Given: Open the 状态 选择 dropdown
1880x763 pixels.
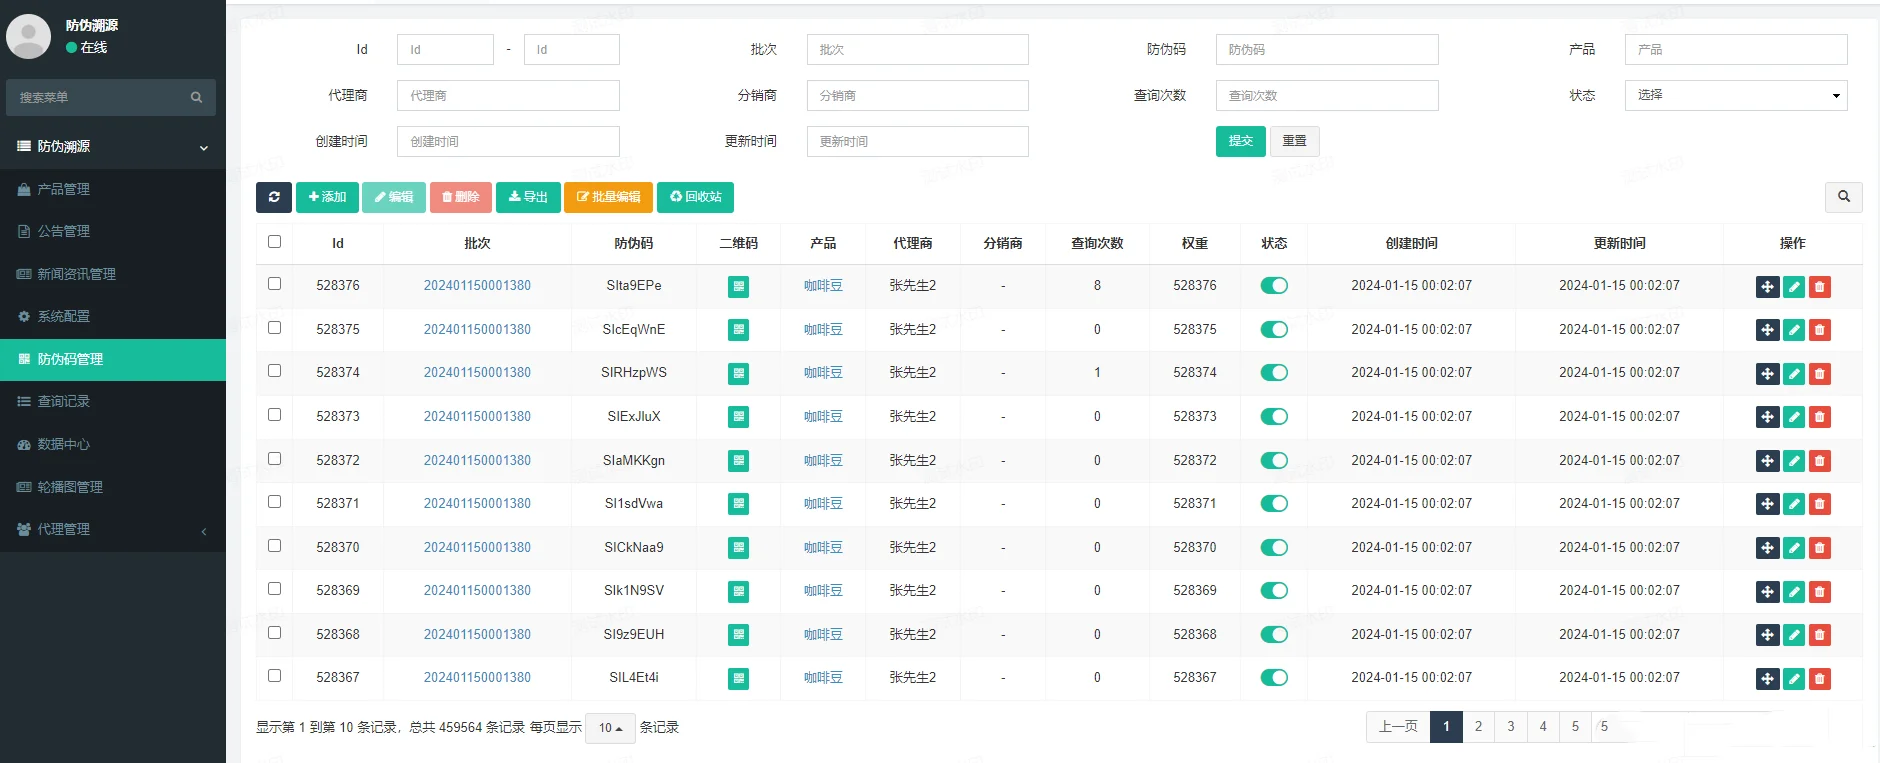Looking at the screenshot, I should (x=1736, y=95).
